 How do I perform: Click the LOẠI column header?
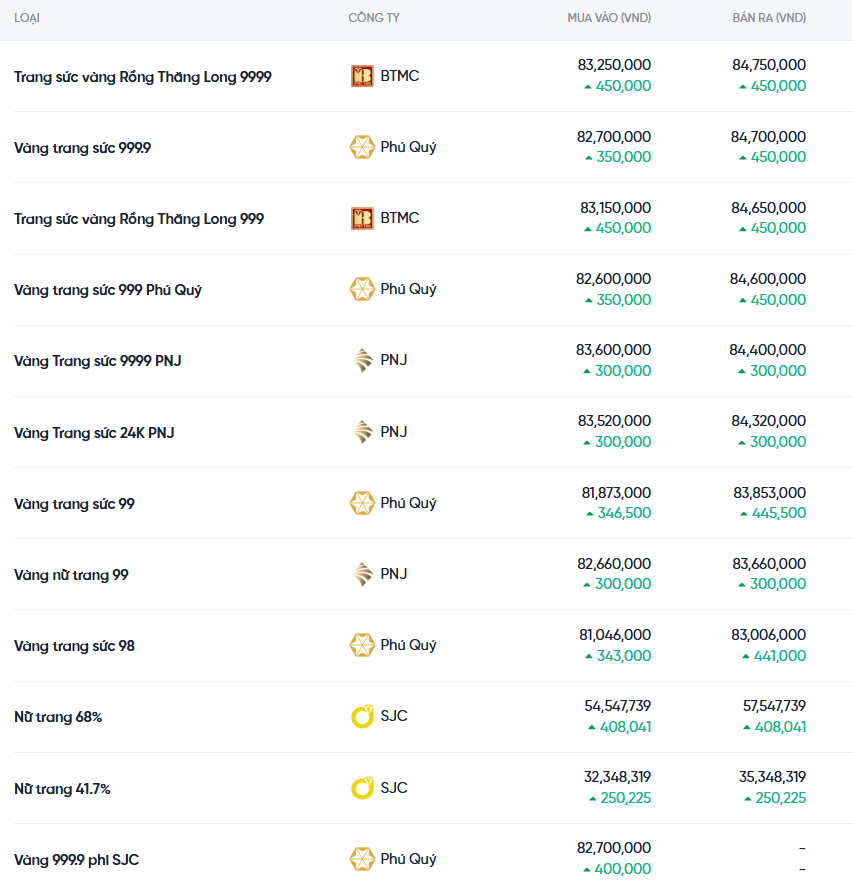pyautogui.click(x=27, y=18)
